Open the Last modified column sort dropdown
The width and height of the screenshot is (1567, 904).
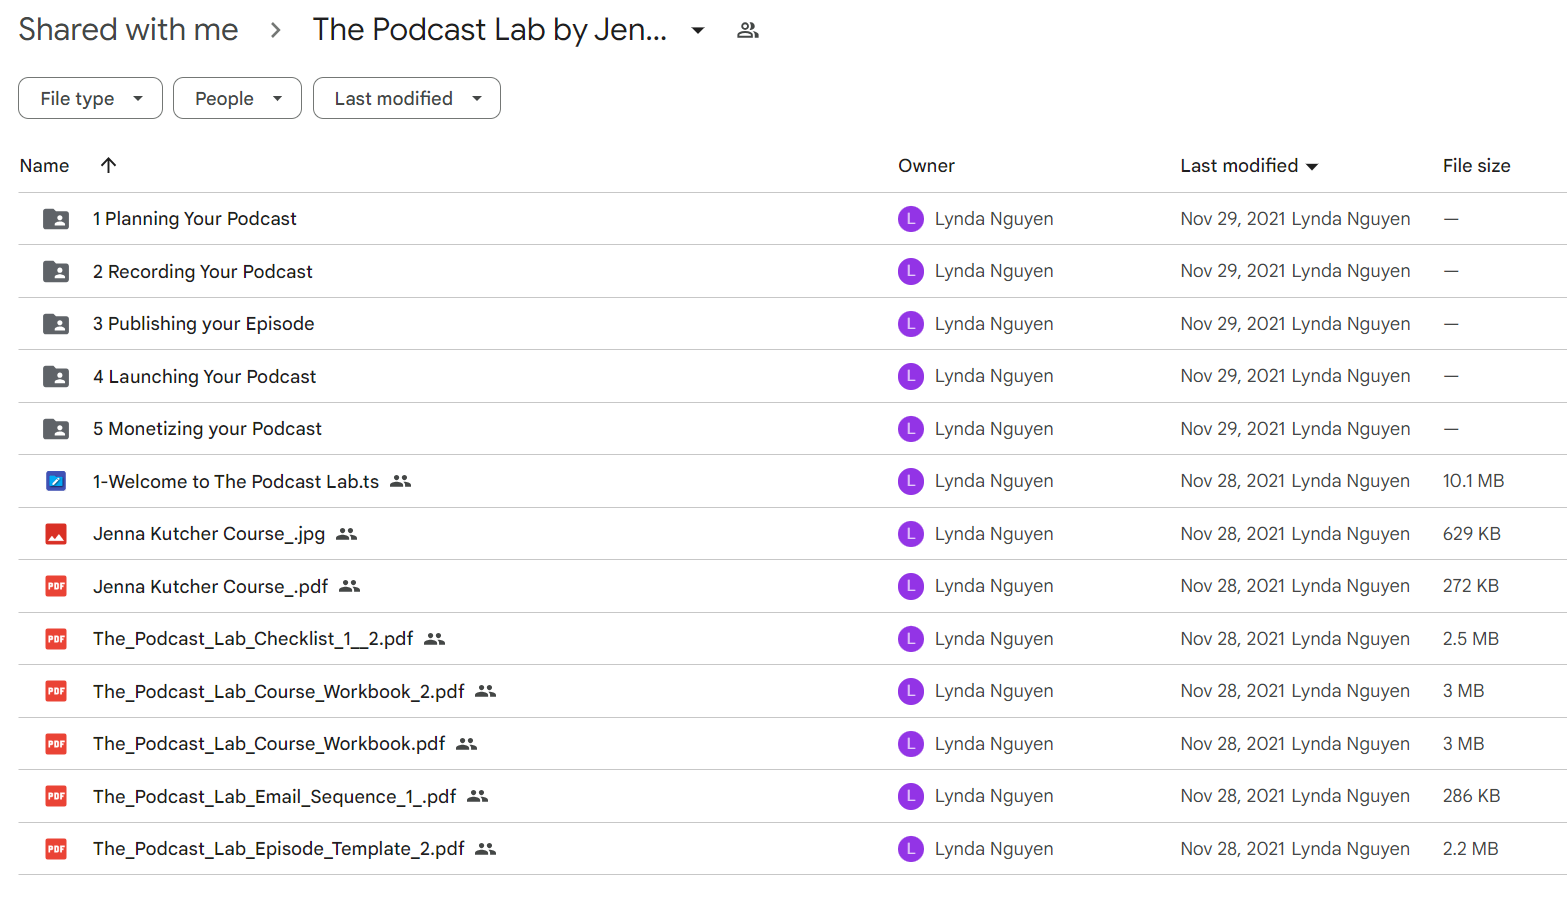tap(1312, 166)
